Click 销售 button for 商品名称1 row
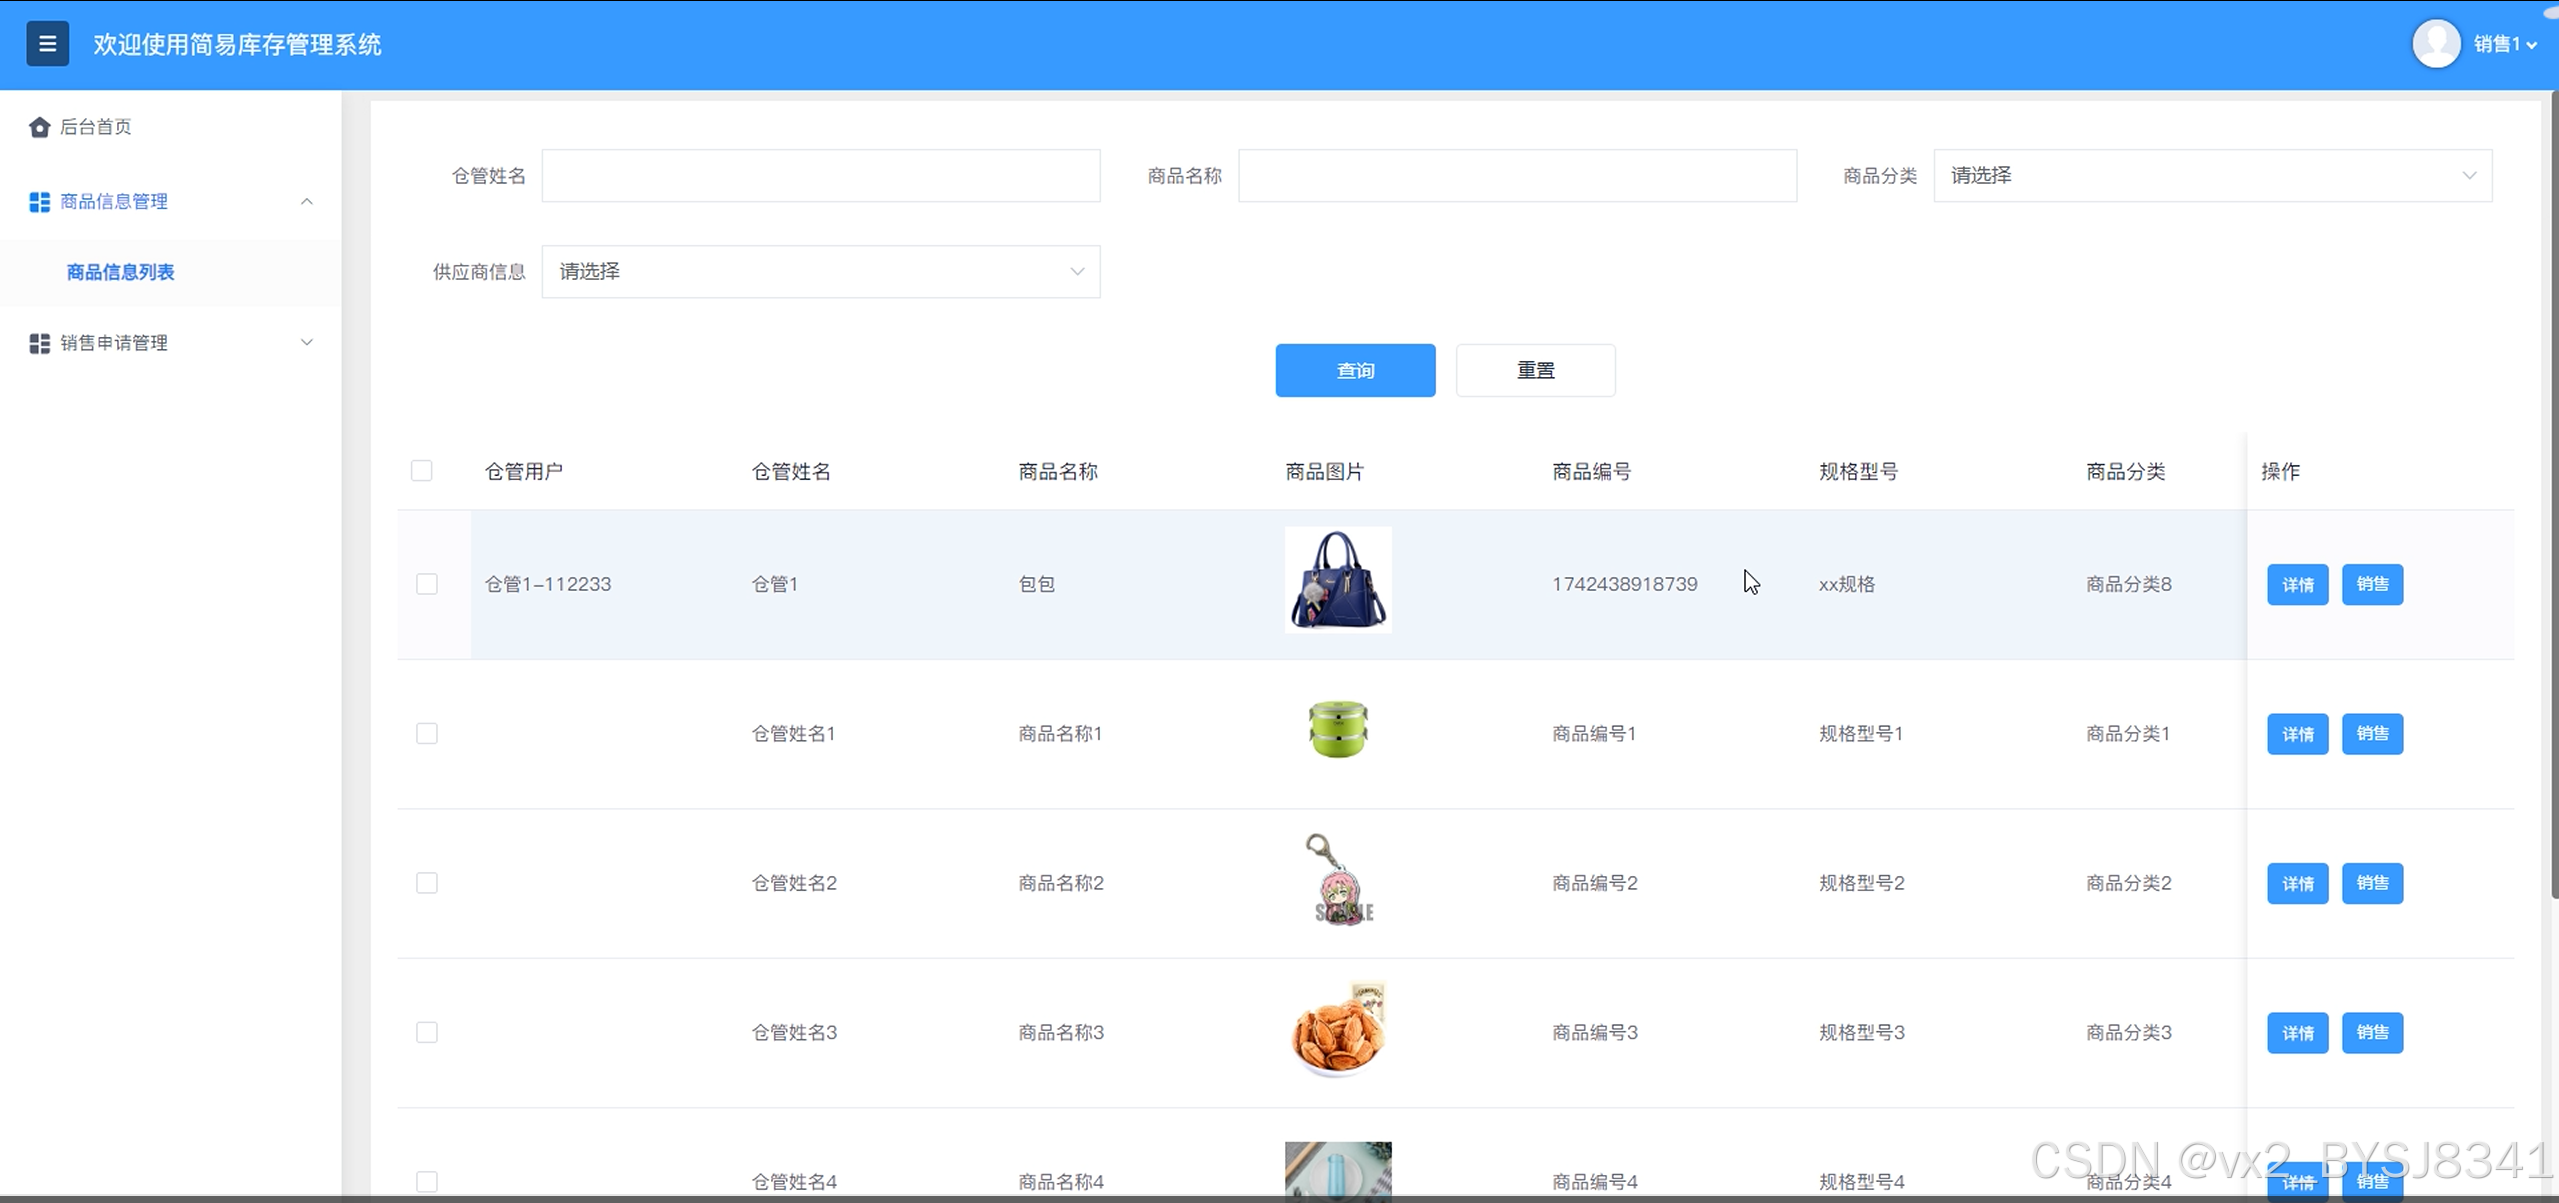This screenshot has width=2559, height=1203. (2371, 734)
